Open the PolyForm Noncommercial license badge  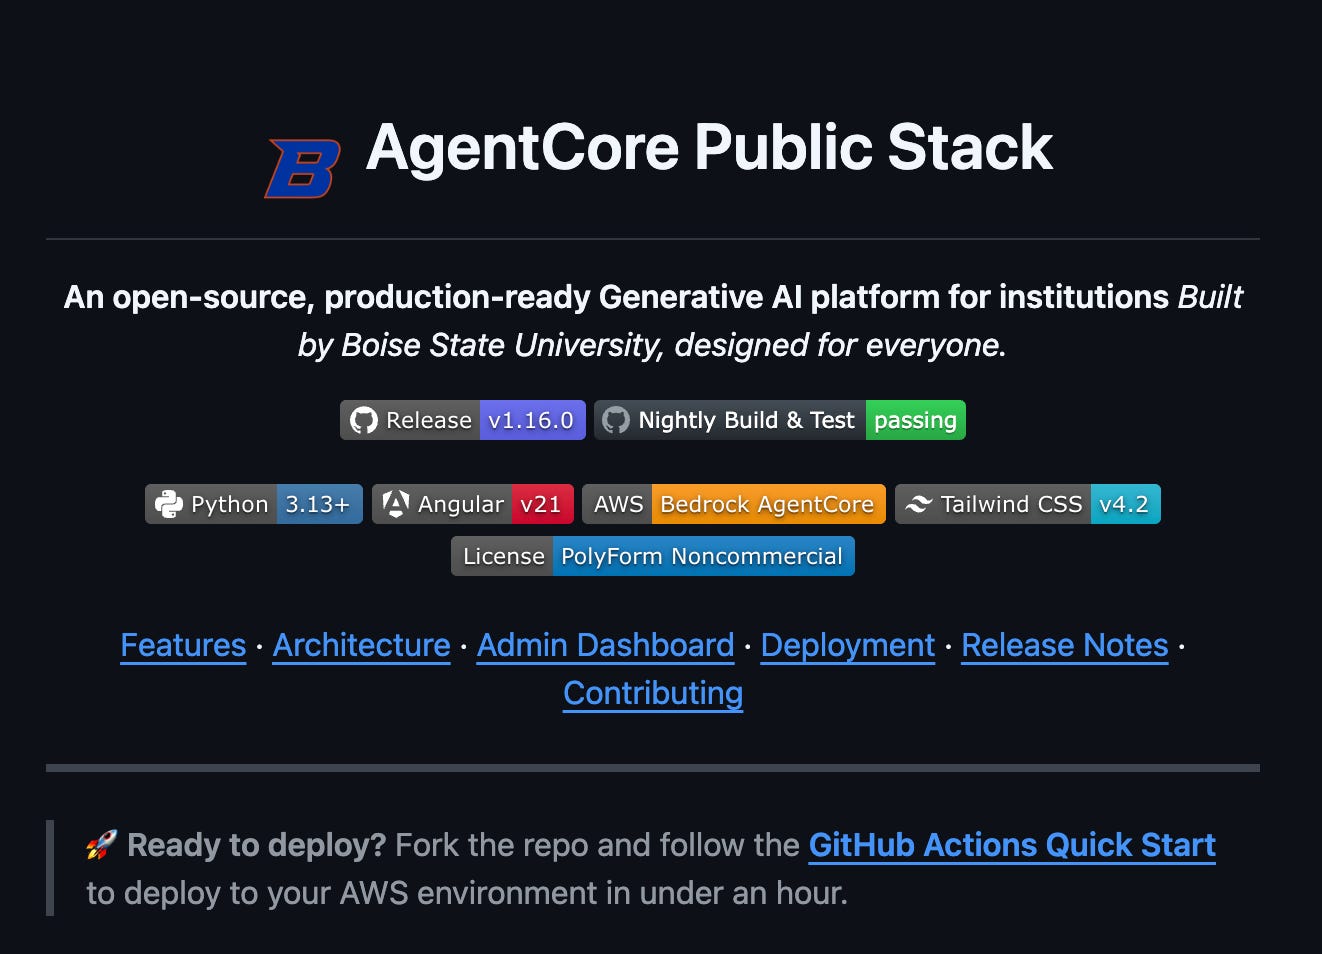pos(703,556)
